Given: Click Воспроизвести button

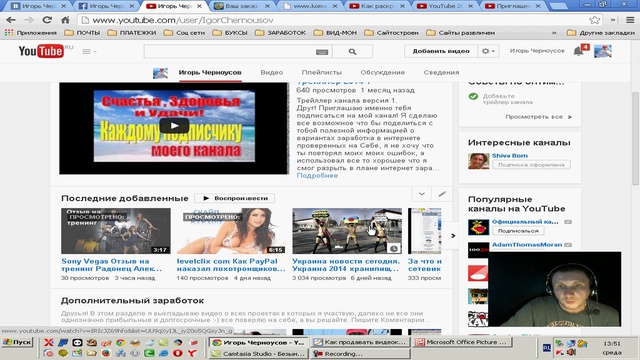Looking at the screenshot, I should tap(235, 198).
